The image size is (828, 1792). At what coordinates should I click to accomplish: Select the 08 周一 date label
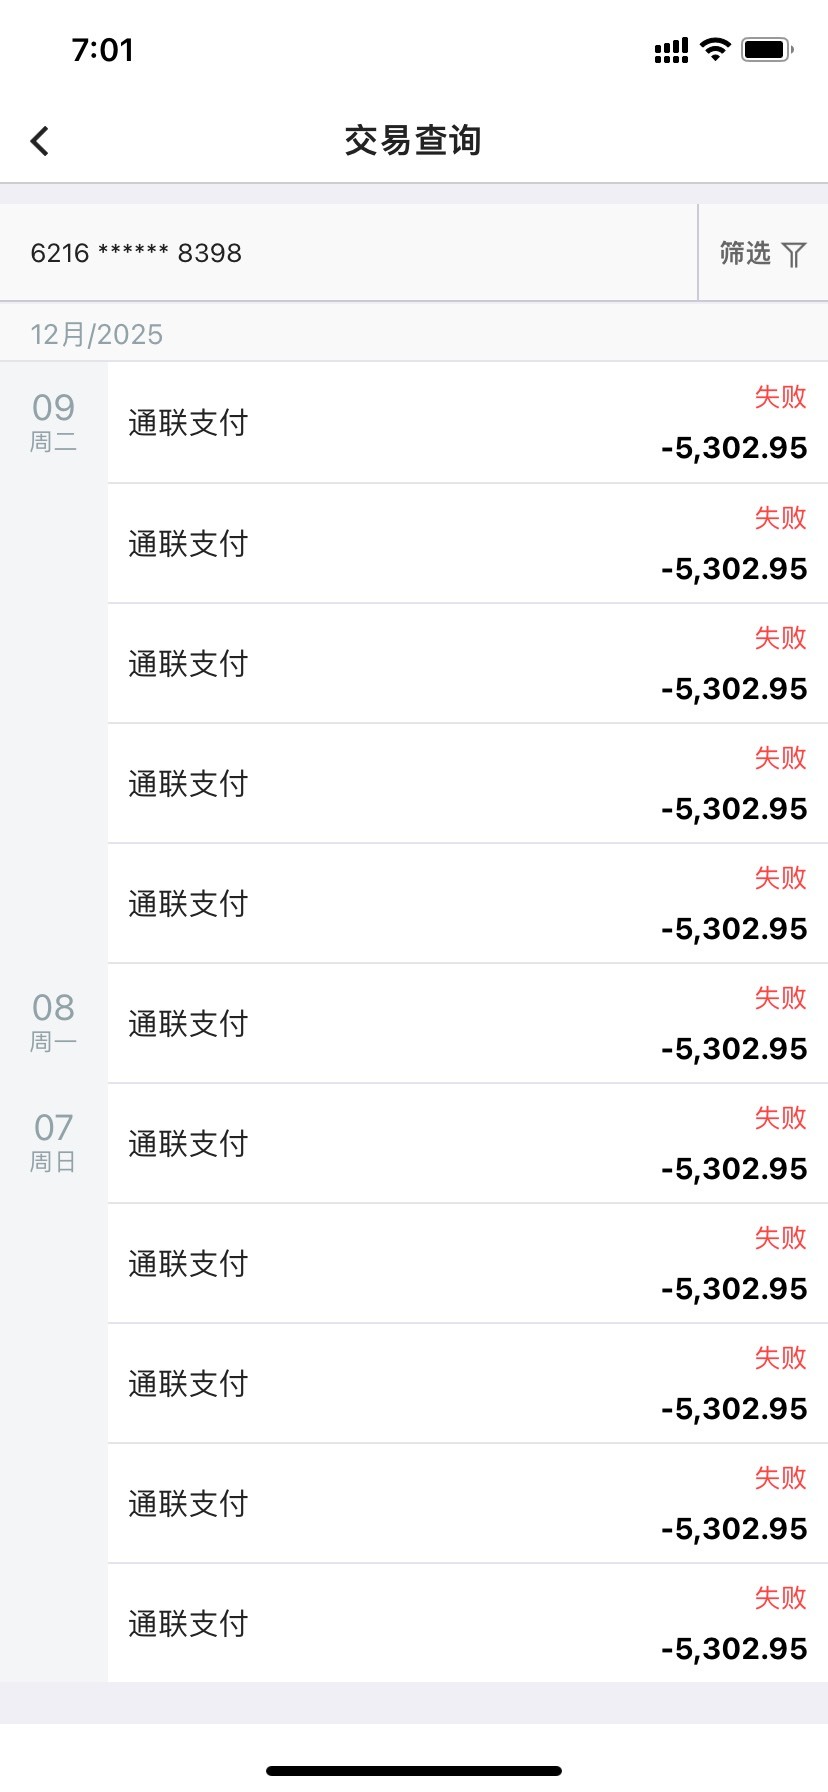[54, 1021]
